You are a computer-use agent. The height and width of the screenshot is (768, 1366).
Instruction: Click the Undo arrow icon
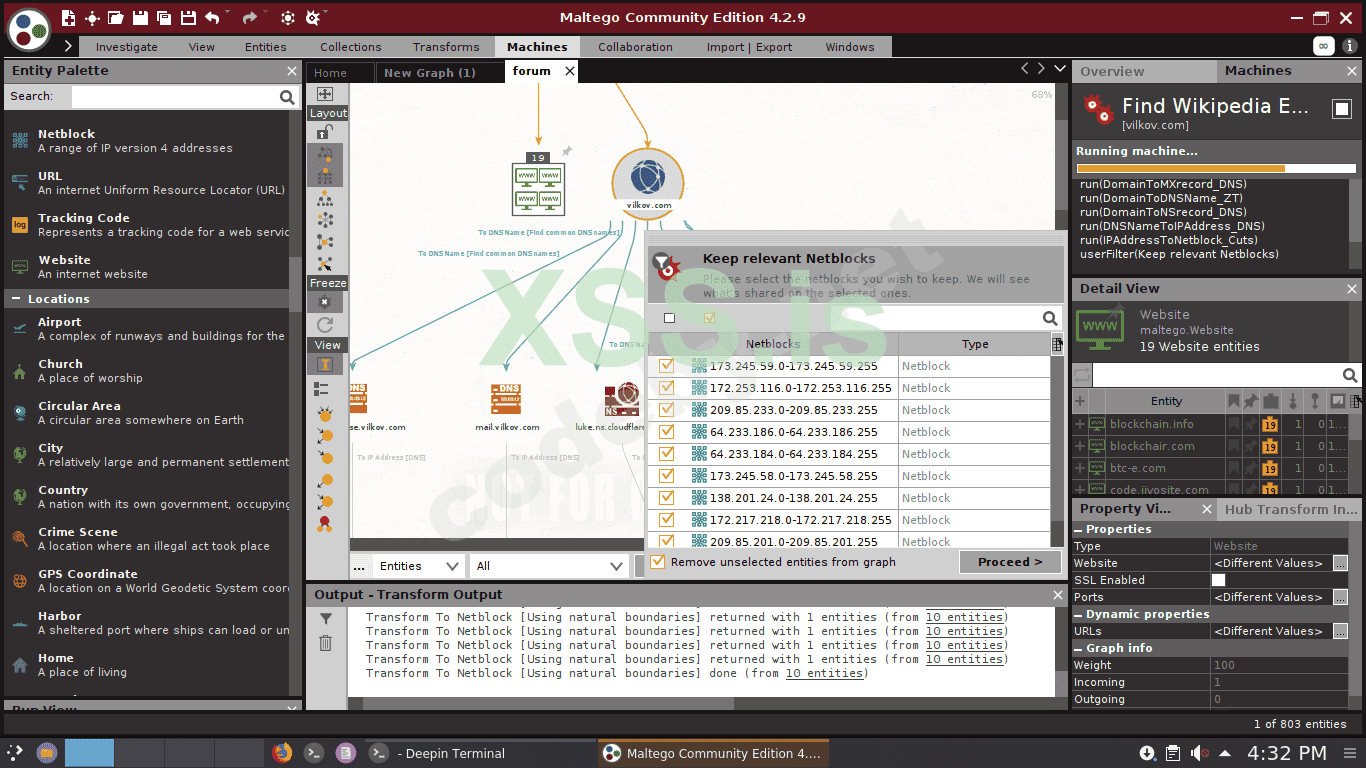[x=212, y=18]
